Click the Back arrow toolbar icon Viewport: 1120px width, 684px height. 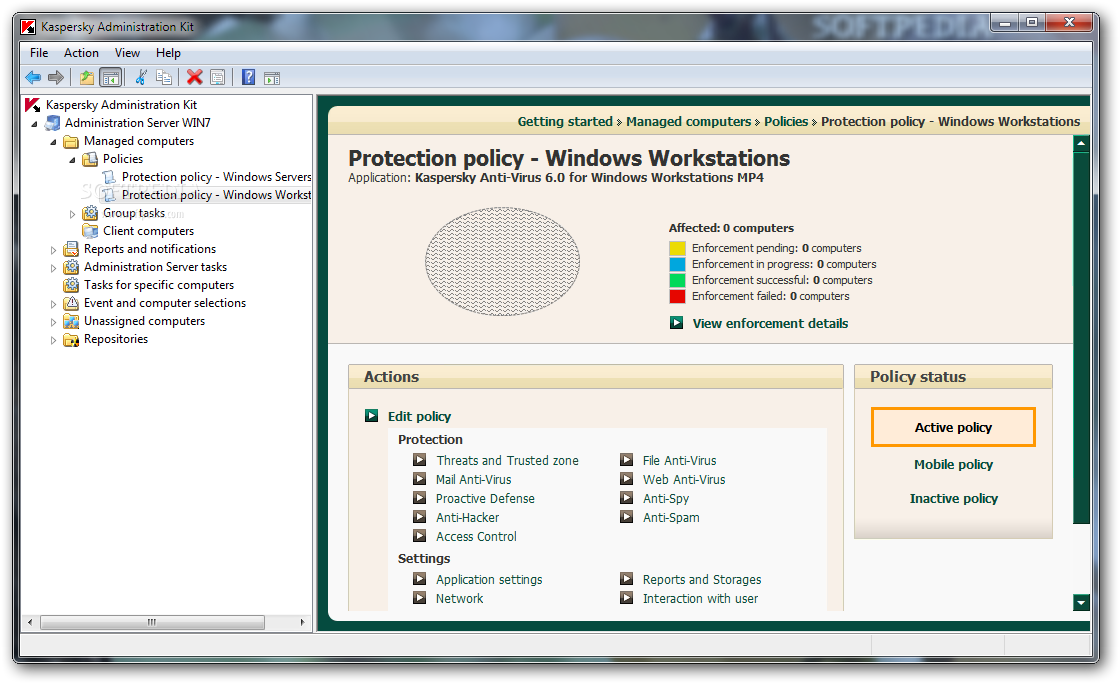33,77
